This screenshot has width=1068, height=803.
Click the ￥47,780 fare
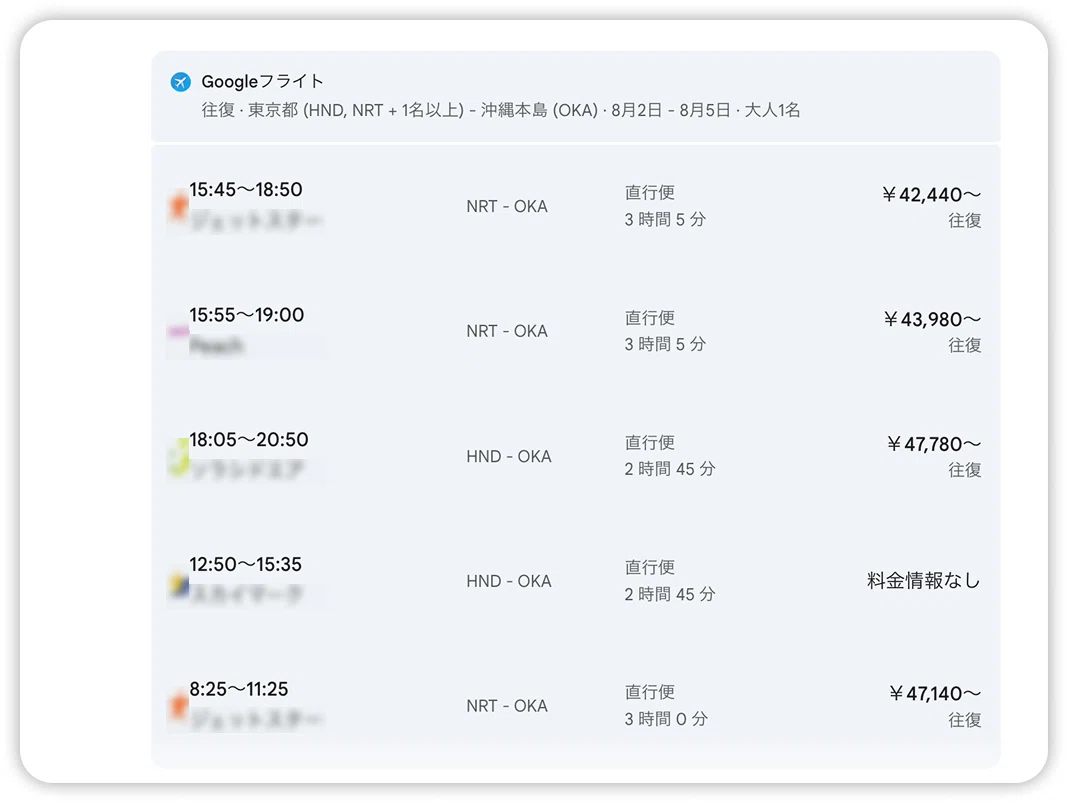point(933,444)
